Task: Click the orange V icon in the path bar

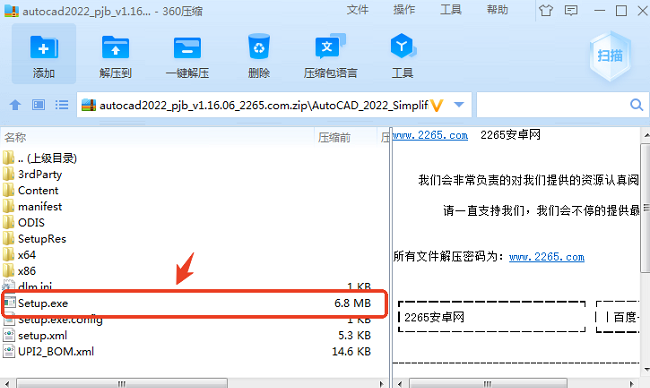Action: (437, 105)
